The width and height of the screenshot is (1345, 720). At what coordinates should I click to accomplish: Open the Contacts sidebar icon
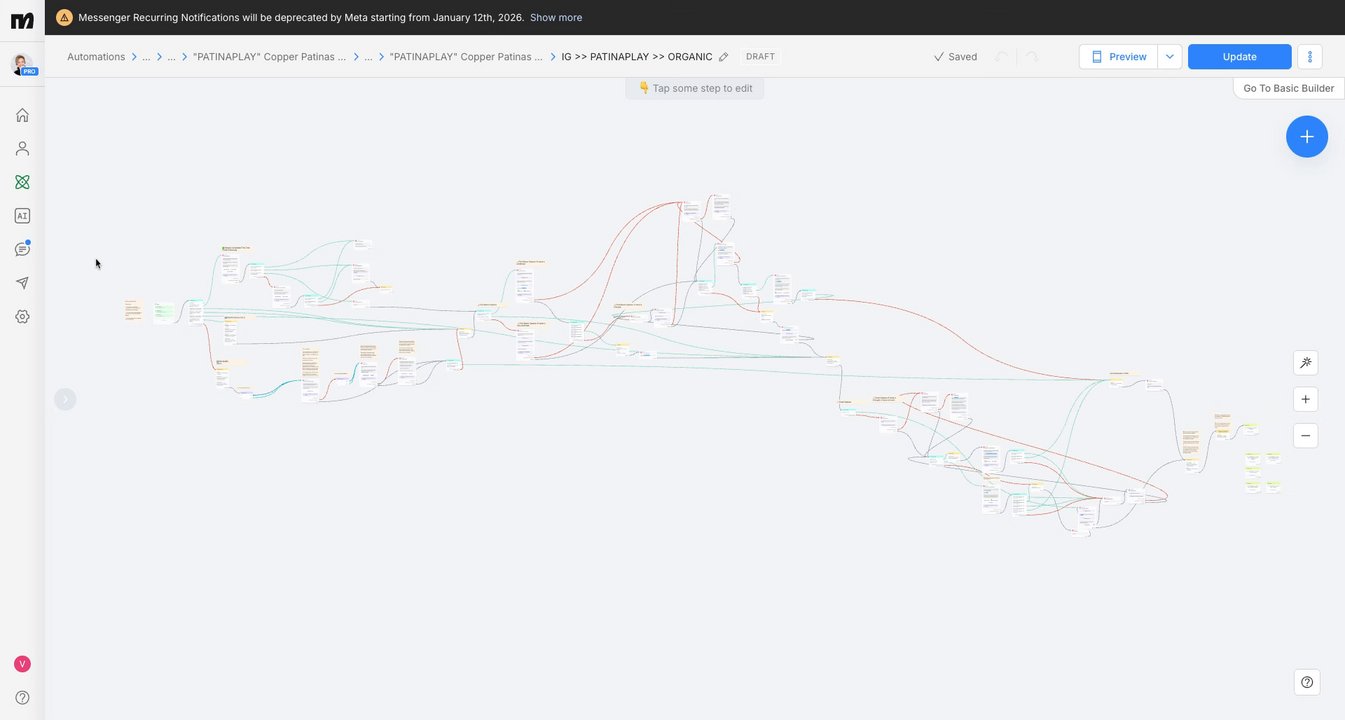(22, 148)
